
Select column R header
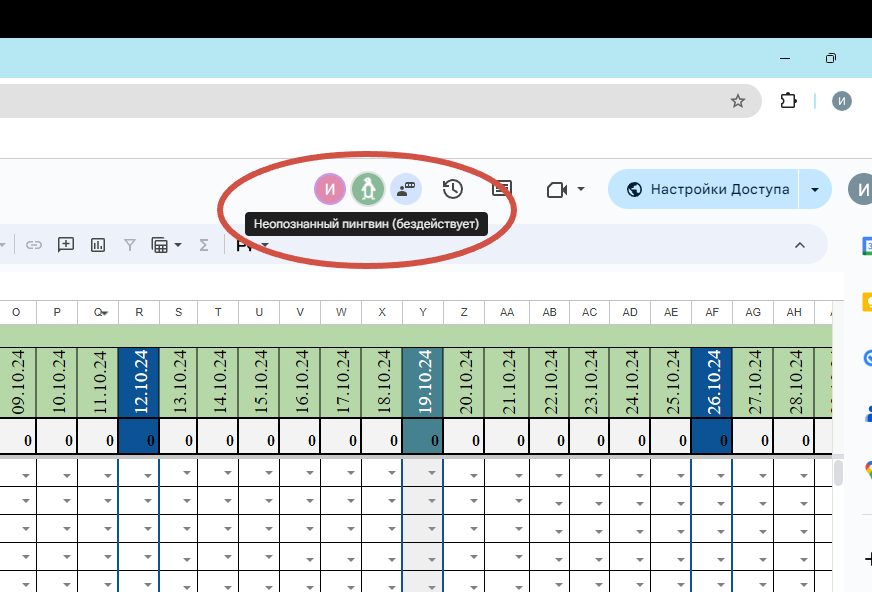click(139, 312)
